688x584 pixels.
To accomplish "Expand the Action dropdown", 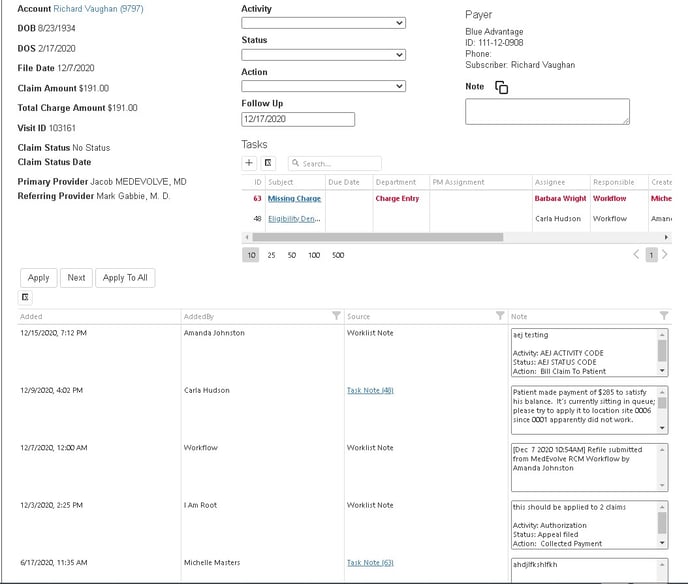I will [323, 87].
